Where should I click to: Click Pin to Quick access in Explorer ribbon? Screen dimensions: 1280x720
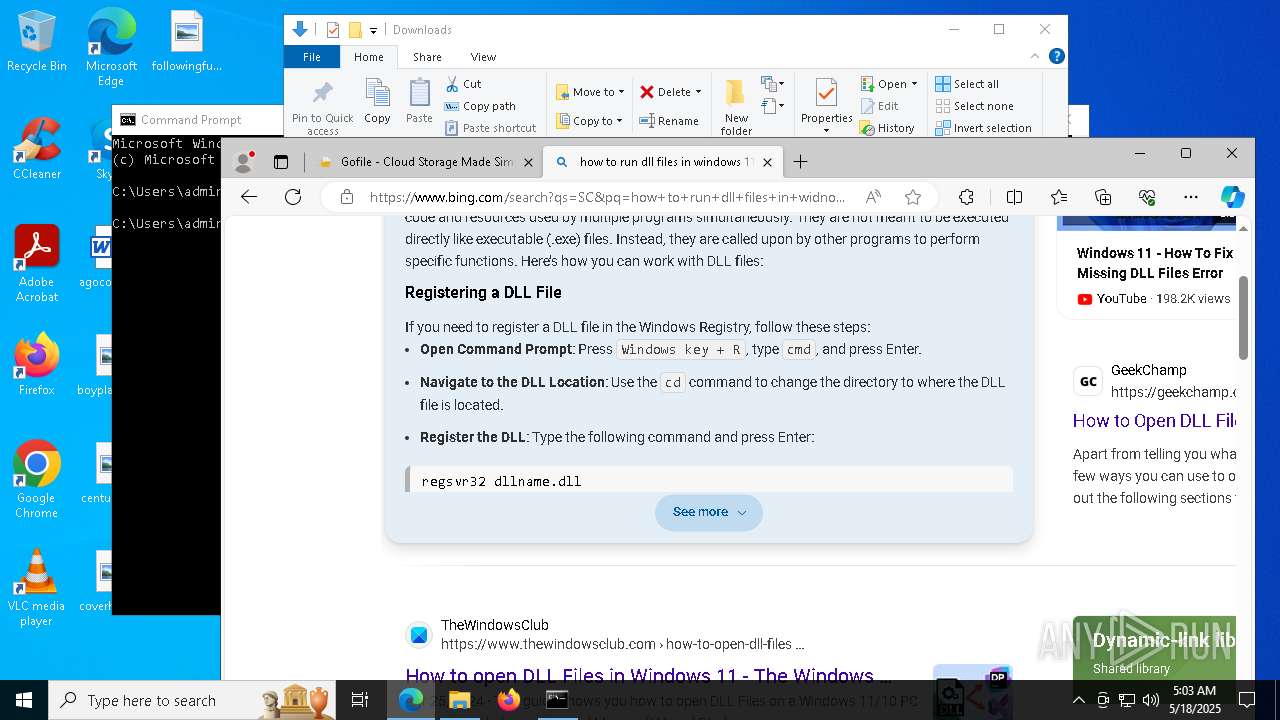coord(322,107)
